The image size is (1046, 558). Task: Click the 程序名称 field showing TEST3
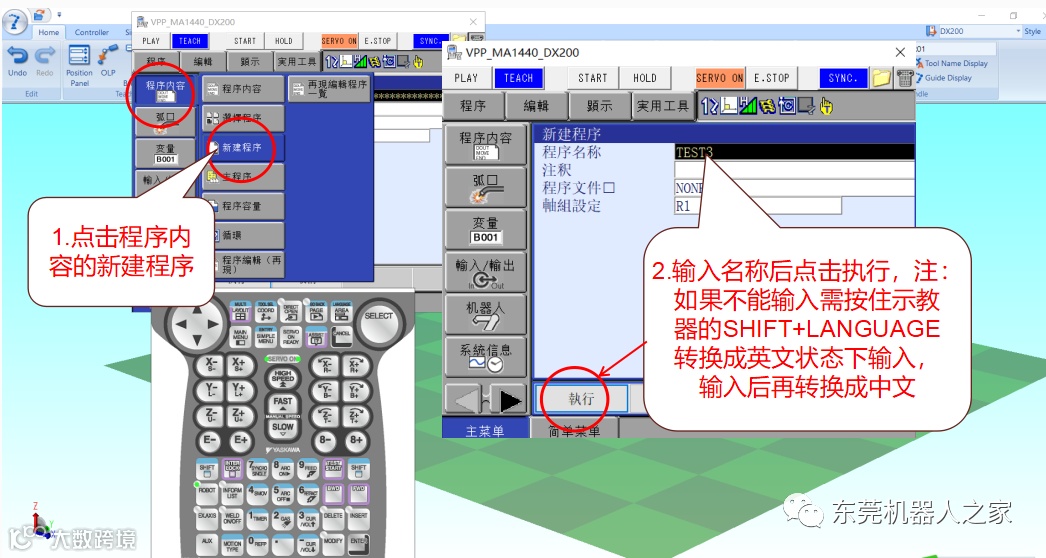click(x=794, y=152)
